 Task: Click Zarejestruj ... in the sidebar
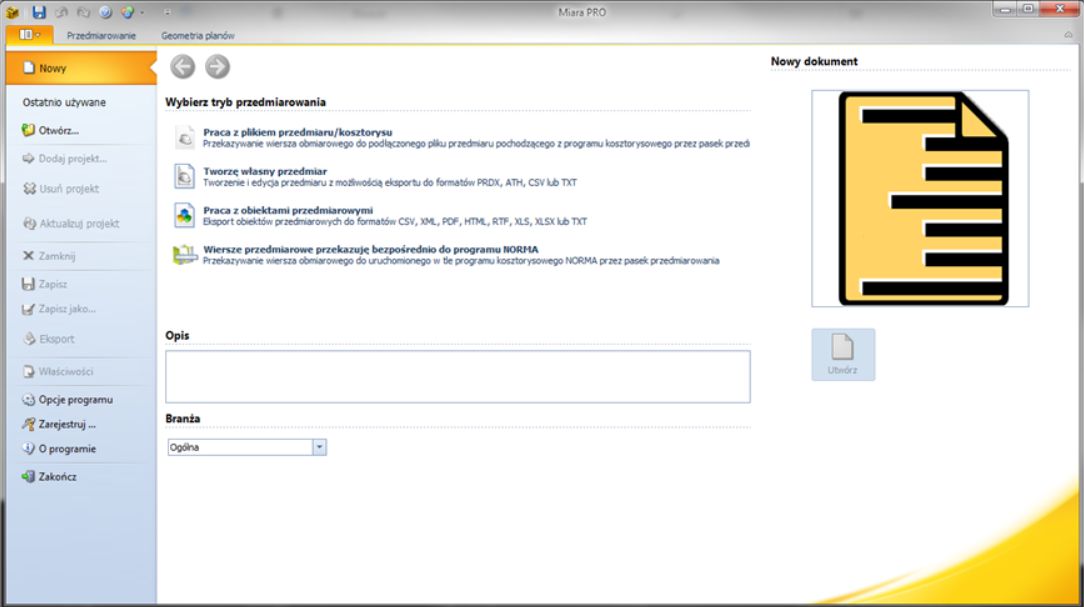[59, 424]
